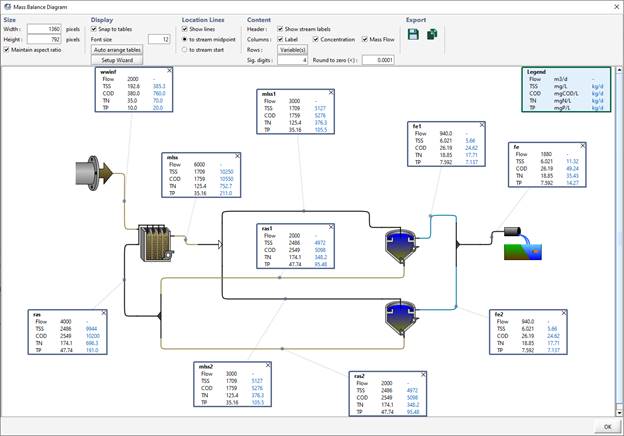The width and height of the screenshot is (624, 436).
Task: Open the Setup Wizard
Action: pos(117,60)
